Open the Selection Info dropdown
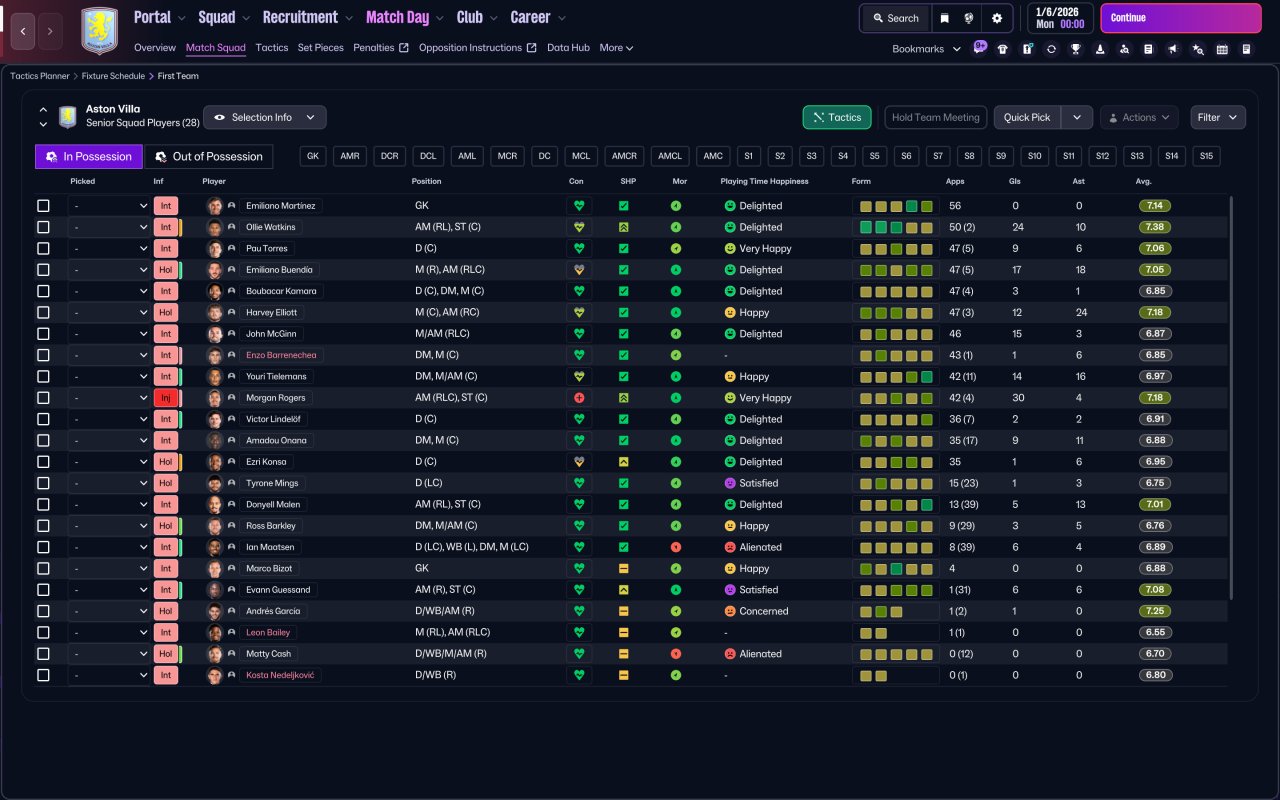Screen dimensions: 1280x800 [x=265, y=118]
